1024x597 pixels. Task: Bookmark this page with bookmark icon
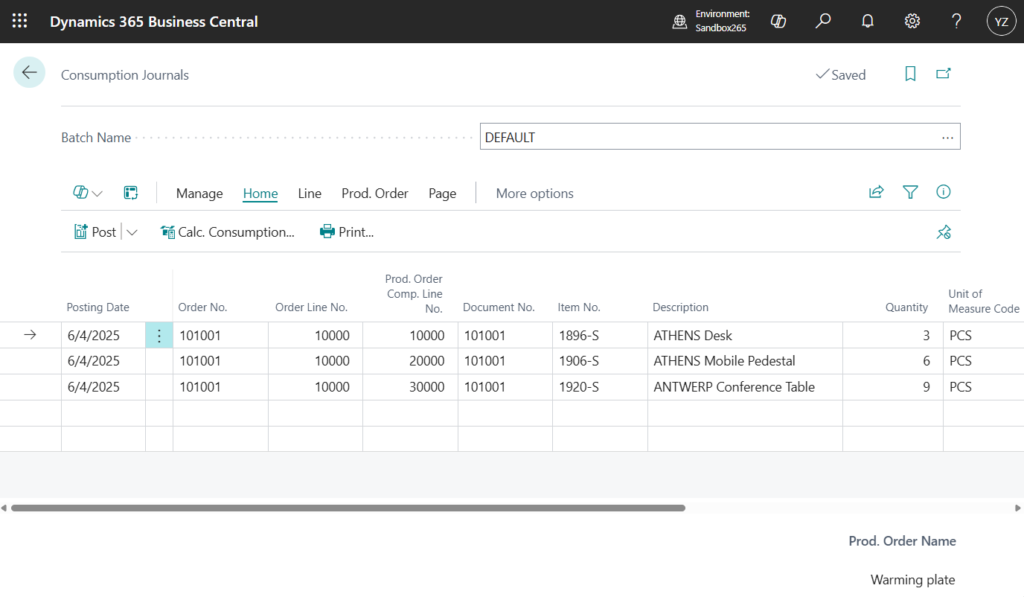pos(910,74)
